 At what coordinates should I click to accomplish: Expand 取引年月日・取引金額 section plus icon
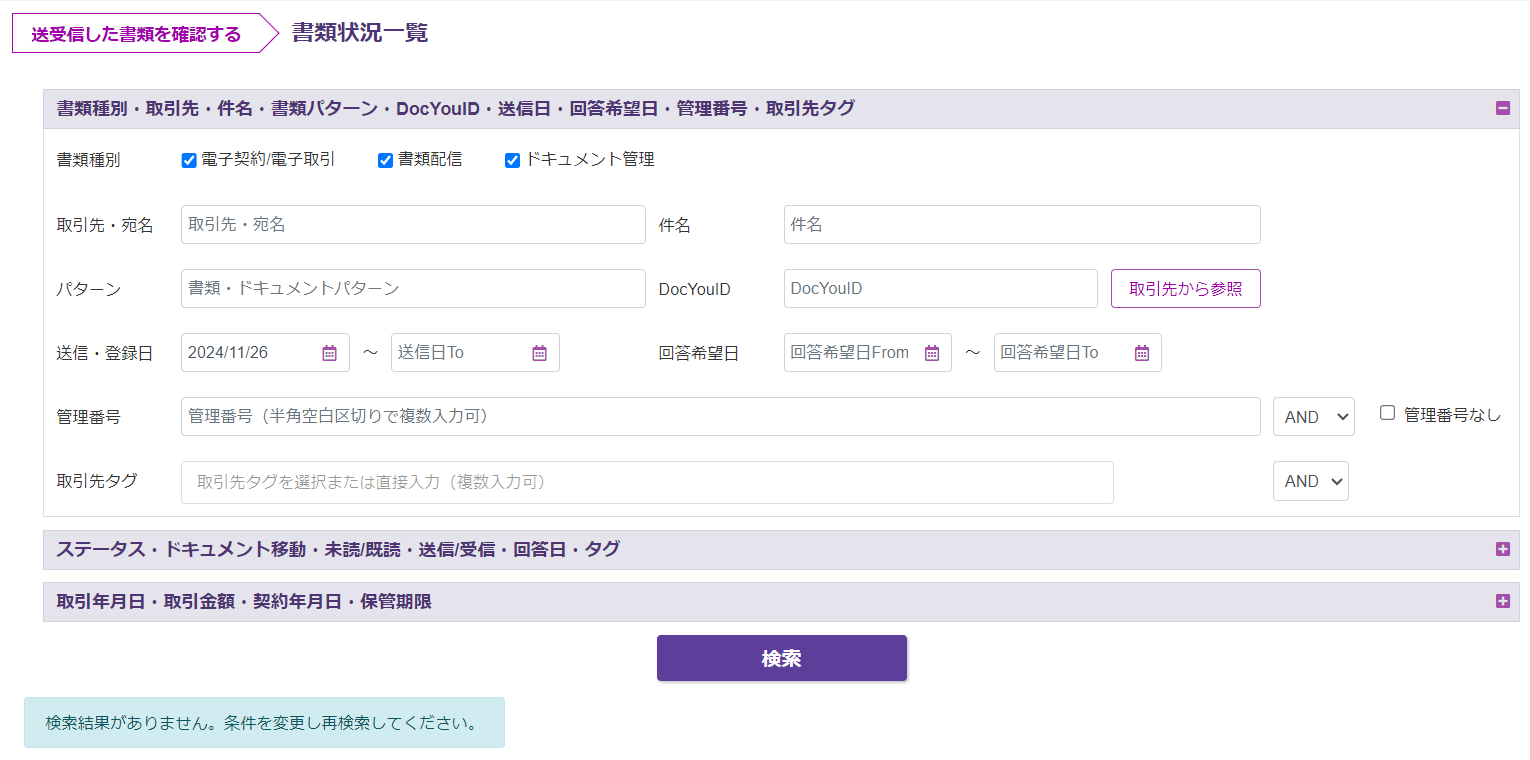click(1502, 601)
